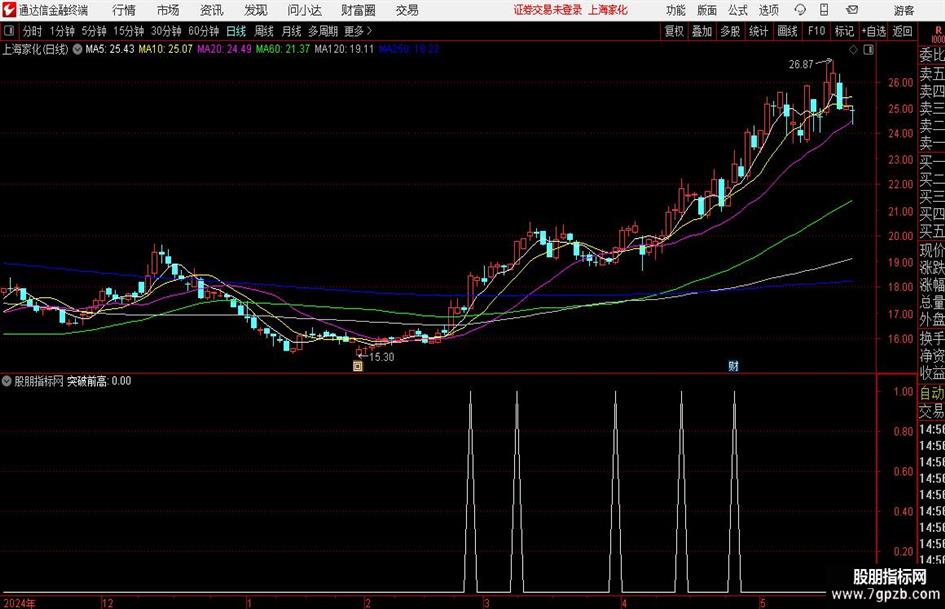Viewport: 945px width, 609px height.
Task: Click the 2024年 date axis label
Action: click(x=19, y=603)
